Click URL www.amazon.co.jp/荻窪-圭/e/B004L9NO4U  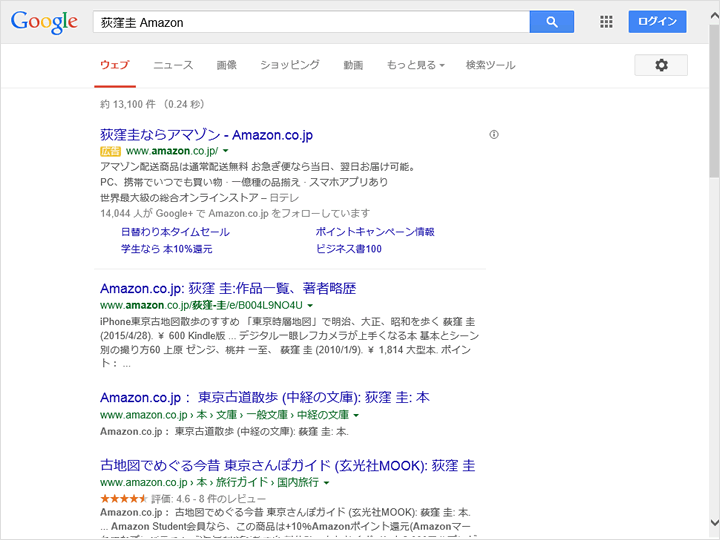pos(201,305)
